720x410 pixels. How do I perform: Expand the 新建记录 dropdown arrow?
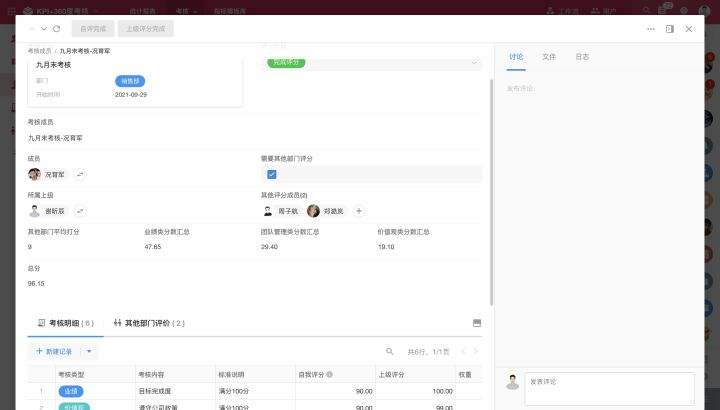point(89,352)
